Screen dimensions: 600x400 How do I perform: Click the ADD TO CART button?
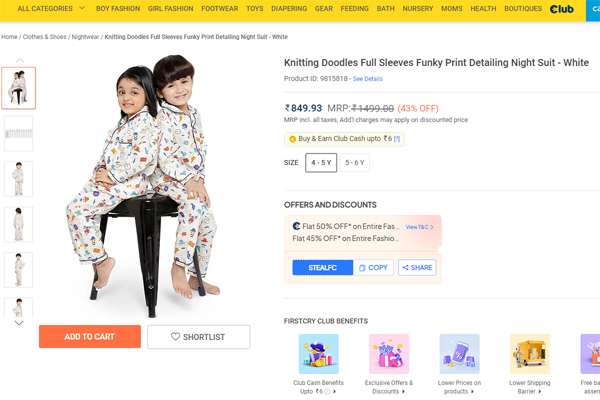click(89, 337)
